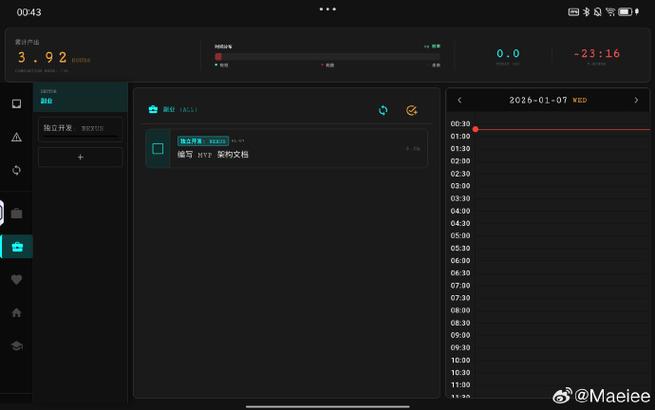655x410 pixels.
Task: Open the inbox icon in the sidebar
Action: [x=16, y=104]
